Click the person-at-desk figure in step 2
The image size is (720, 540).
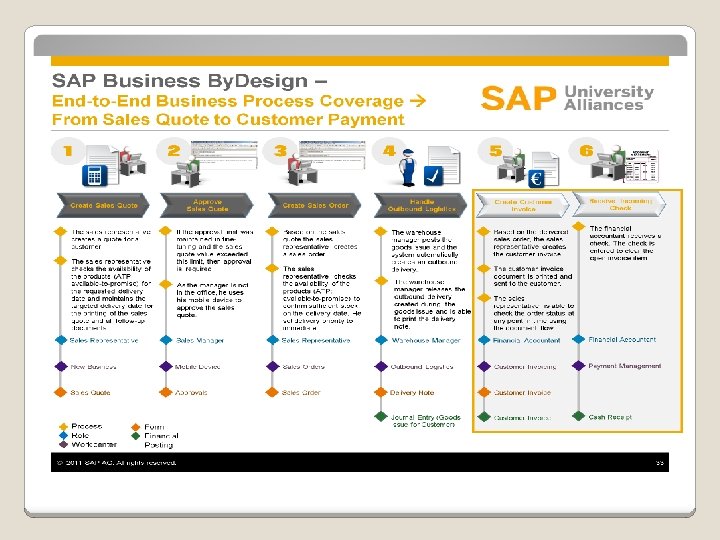[186, 170]
